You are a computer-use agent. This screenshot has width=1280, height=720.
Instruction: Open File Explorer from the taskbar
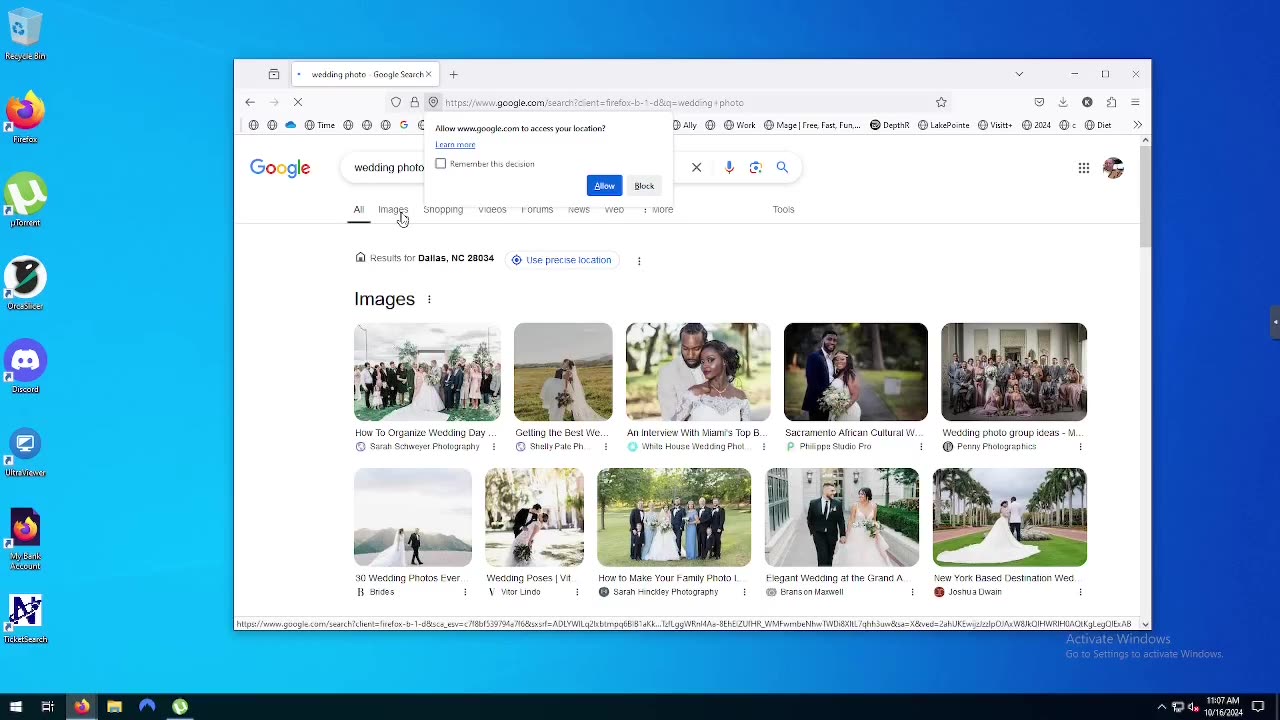pyautogui.click(x=114, y=707)
